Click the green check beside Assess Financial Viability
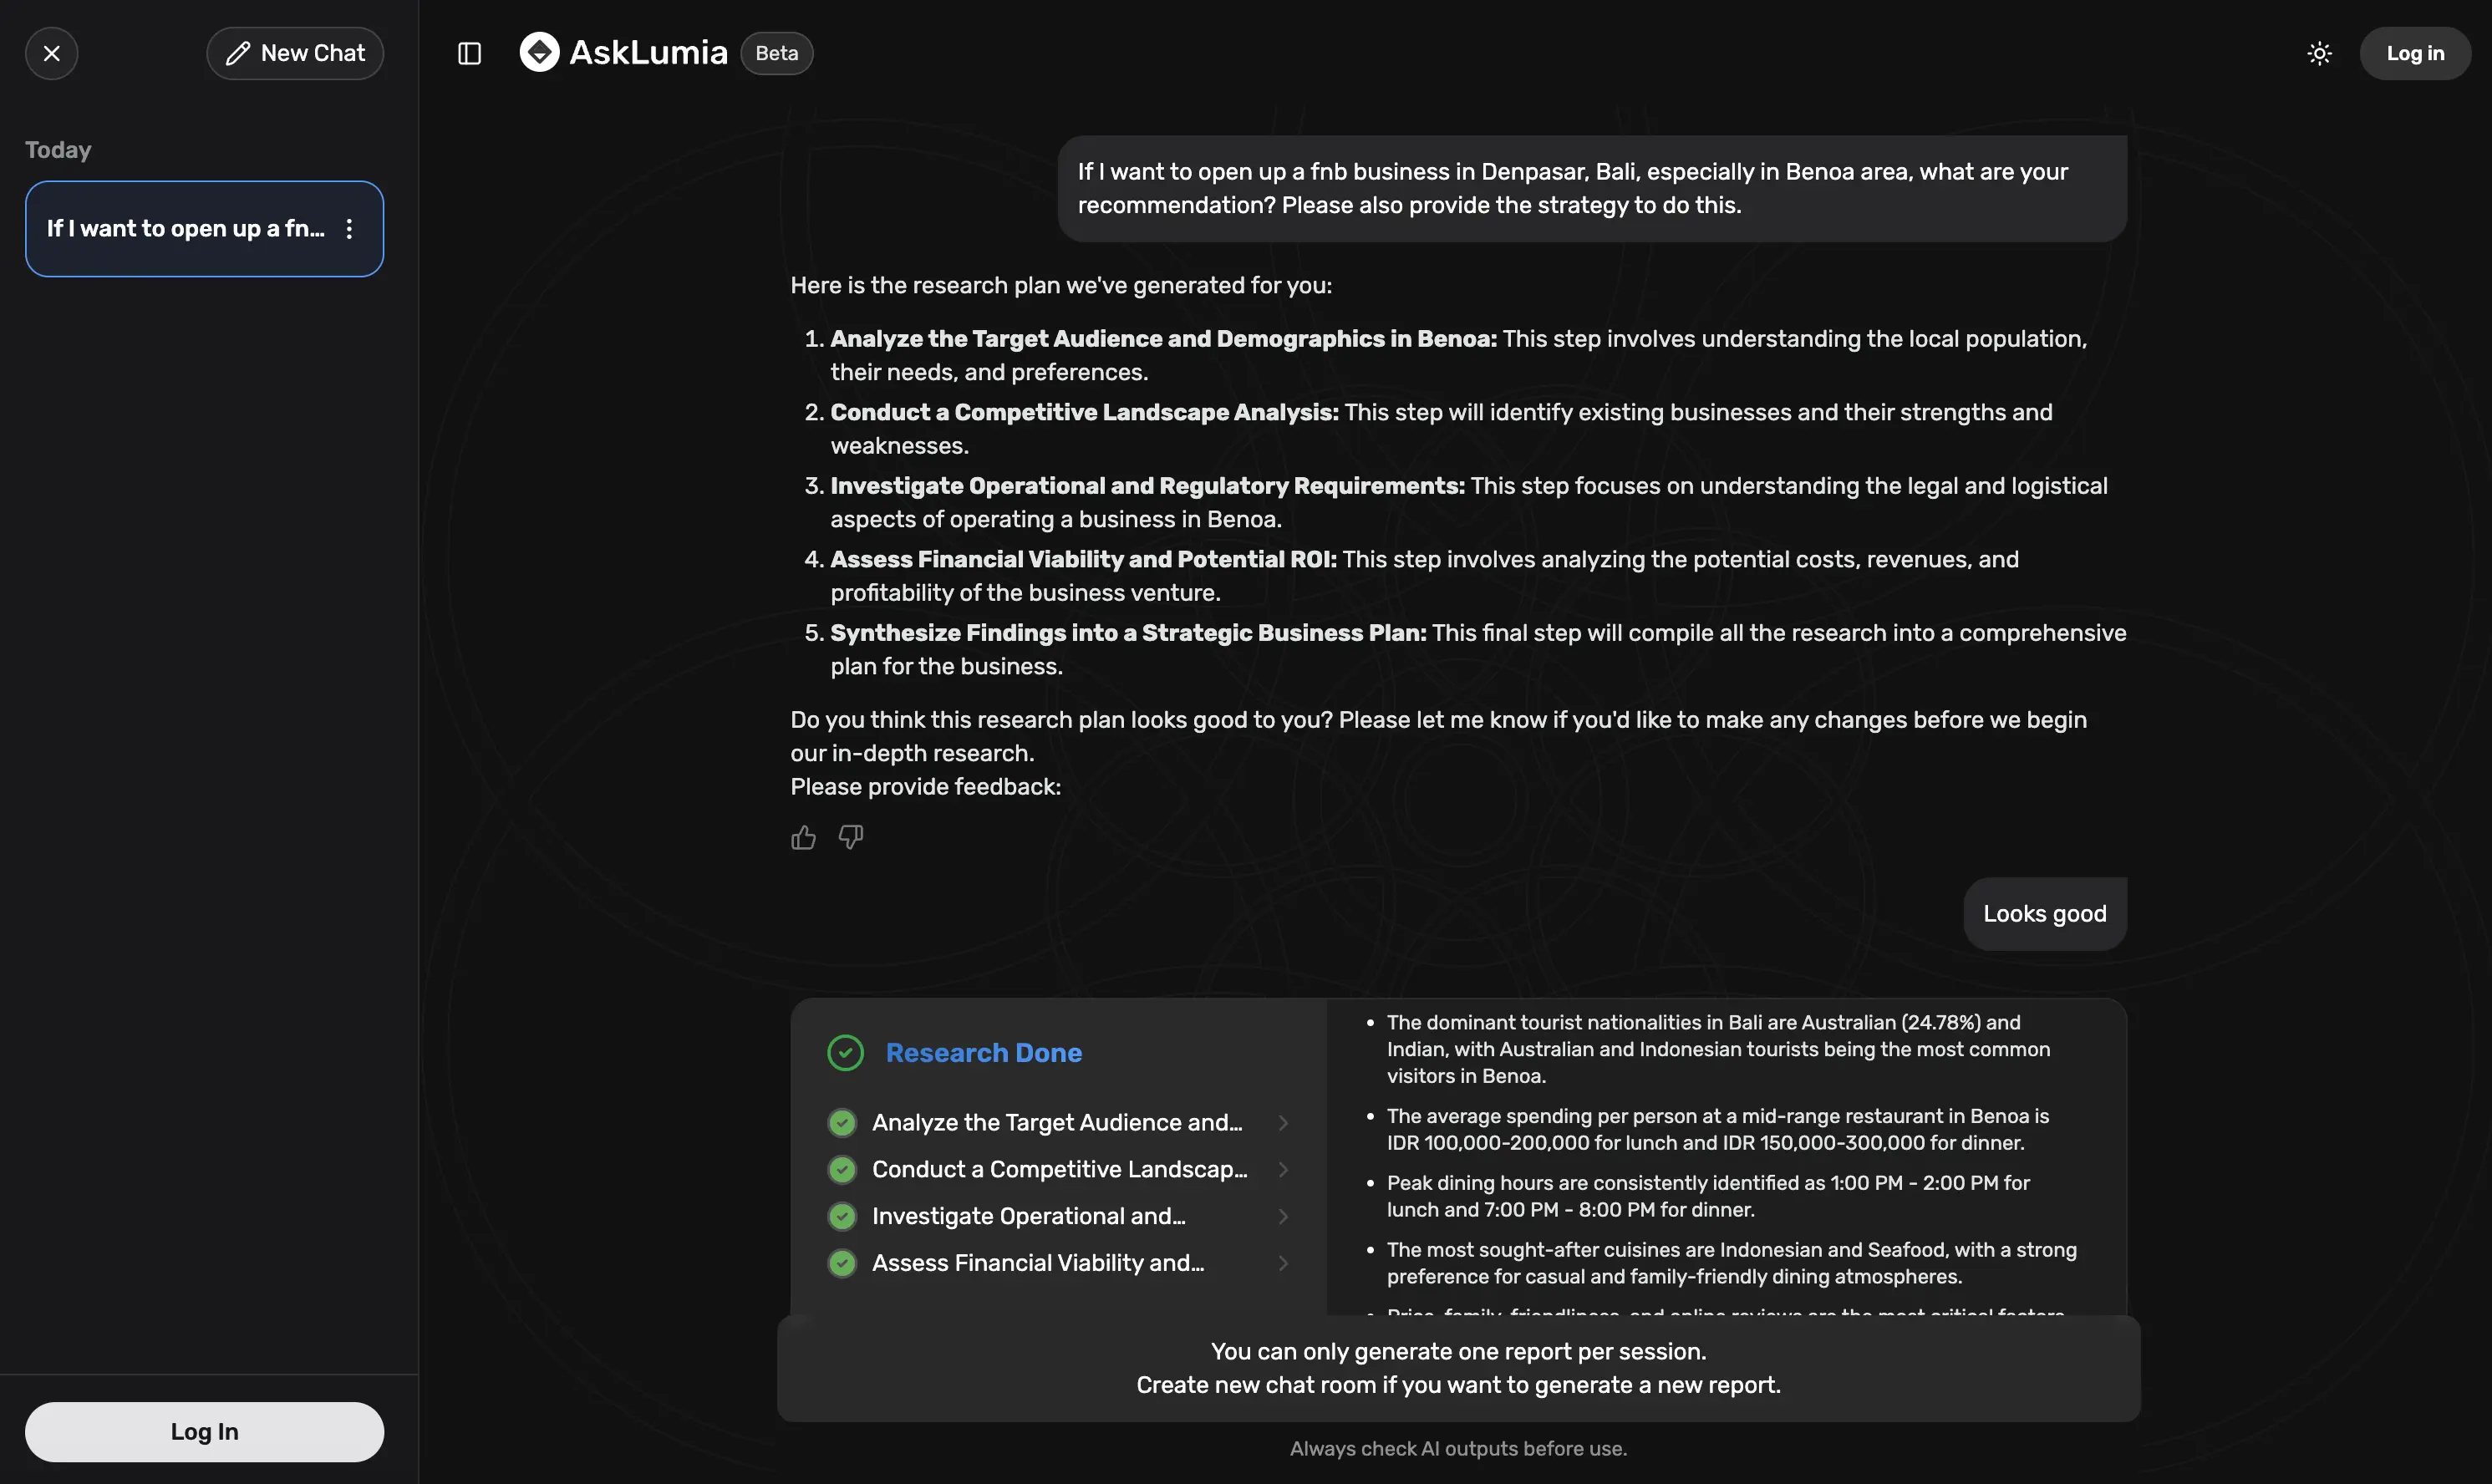 point(842,1264)
